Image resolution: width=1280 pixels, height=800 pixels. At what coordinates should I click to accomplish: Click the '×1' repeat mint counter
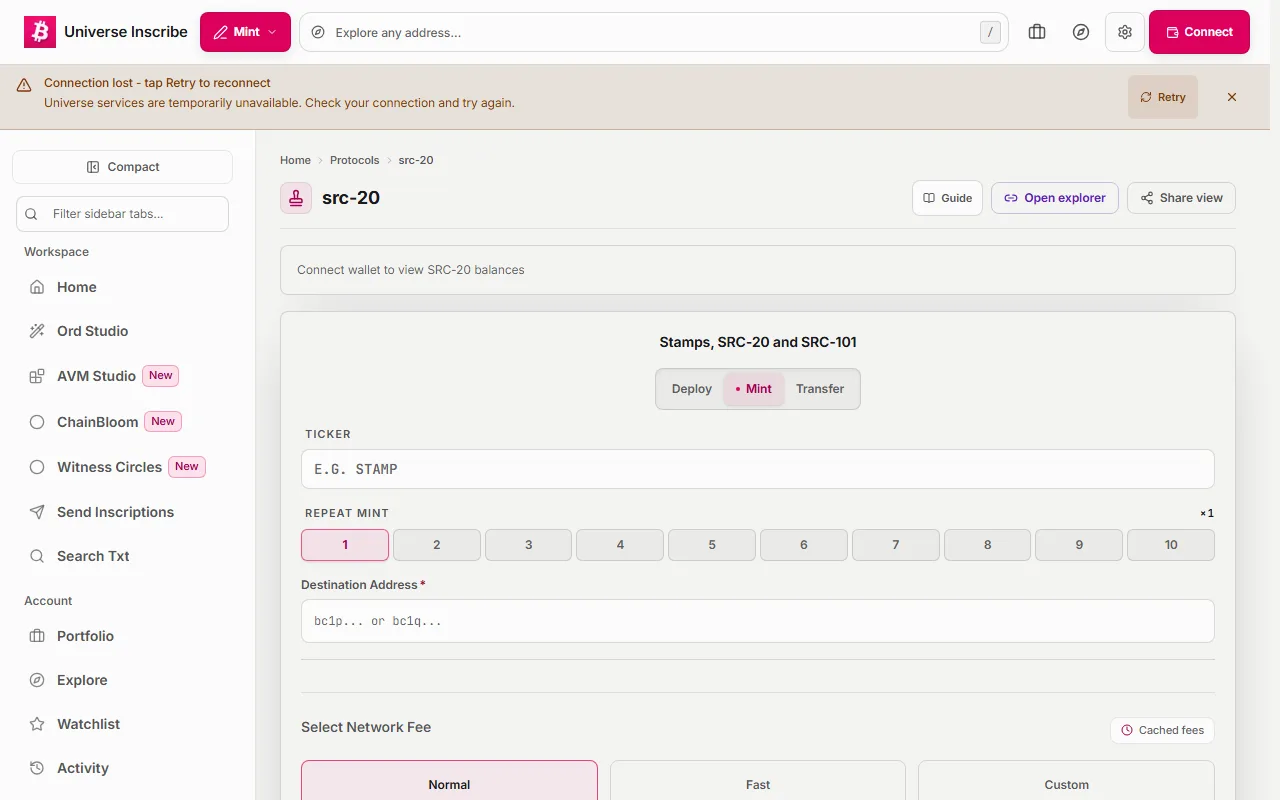point(1207,513)
